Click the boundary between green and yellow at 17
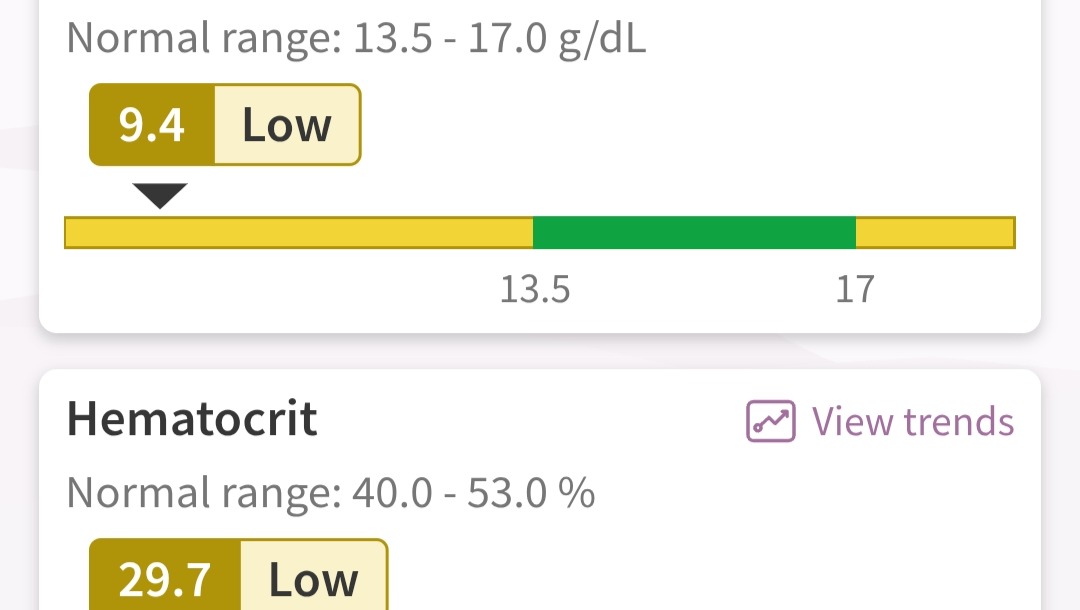This screenshot has width=1080, height=610. (x=856, y=232)
